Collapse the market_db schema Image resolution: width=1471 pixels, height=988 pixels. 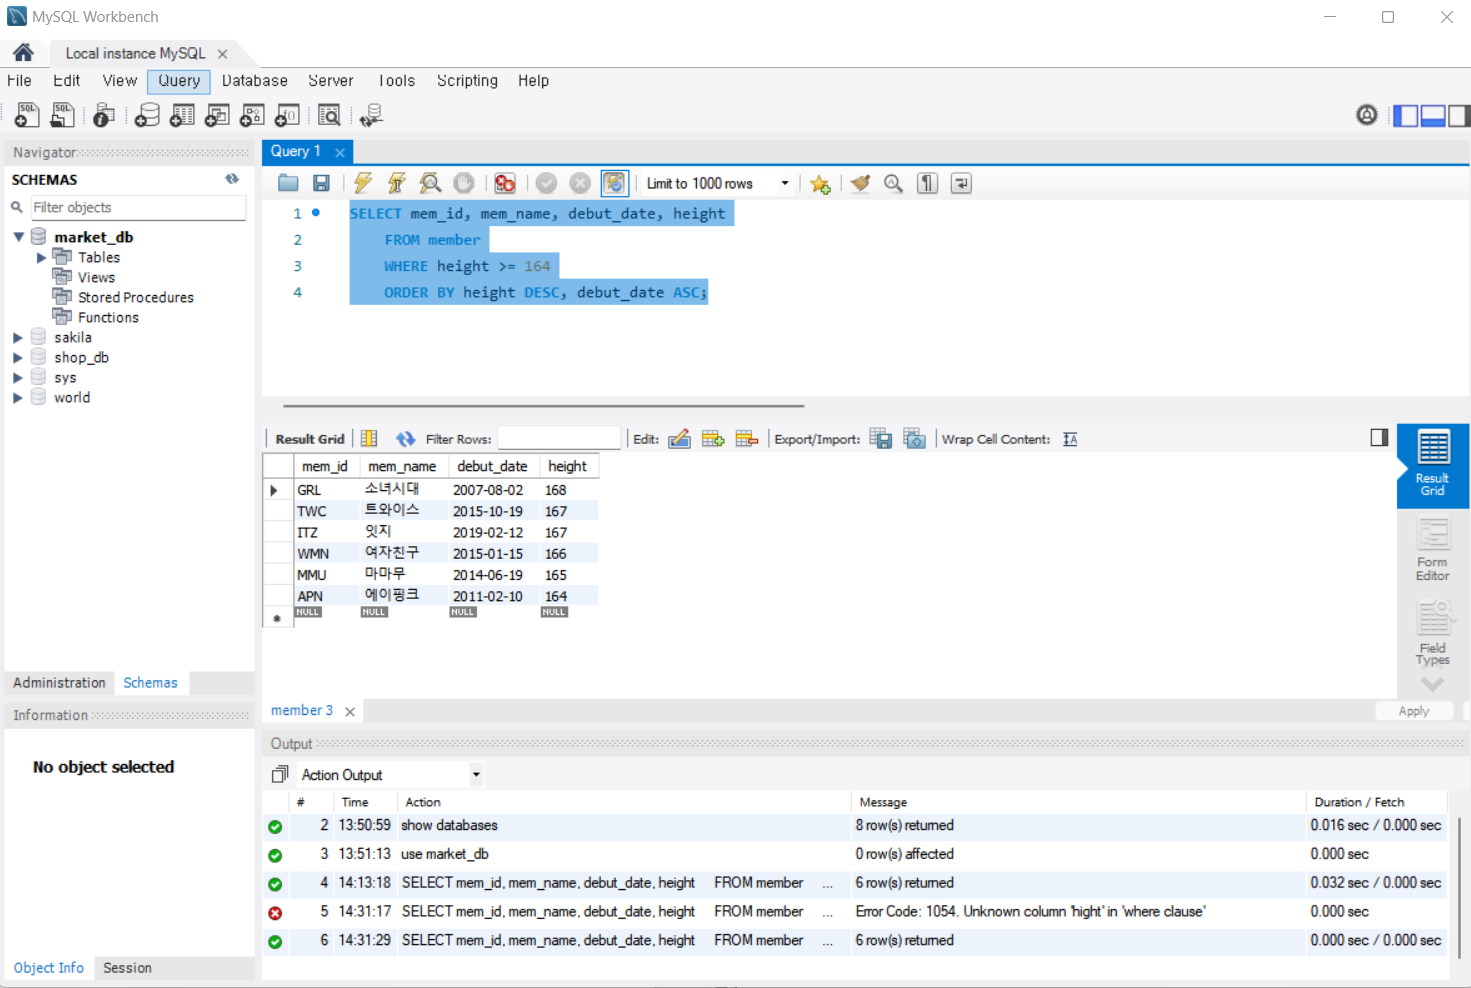point(19,237)
